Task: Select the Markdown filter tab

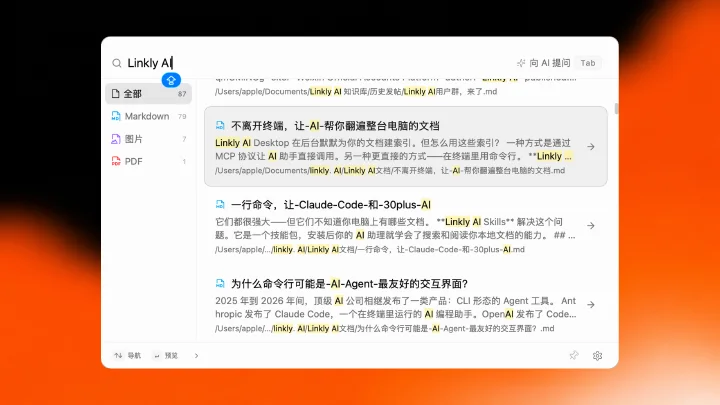Action: (x=148, y=116)
